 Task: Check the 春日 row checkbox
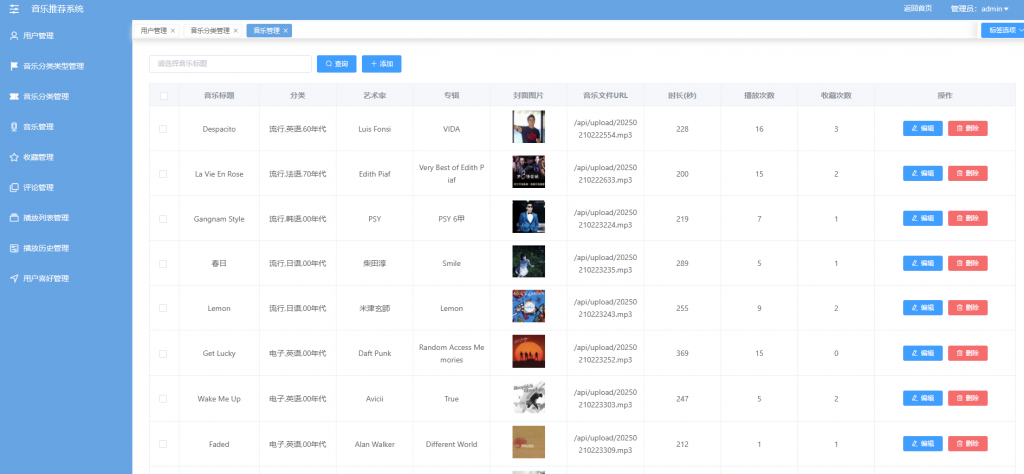[163, 264]
